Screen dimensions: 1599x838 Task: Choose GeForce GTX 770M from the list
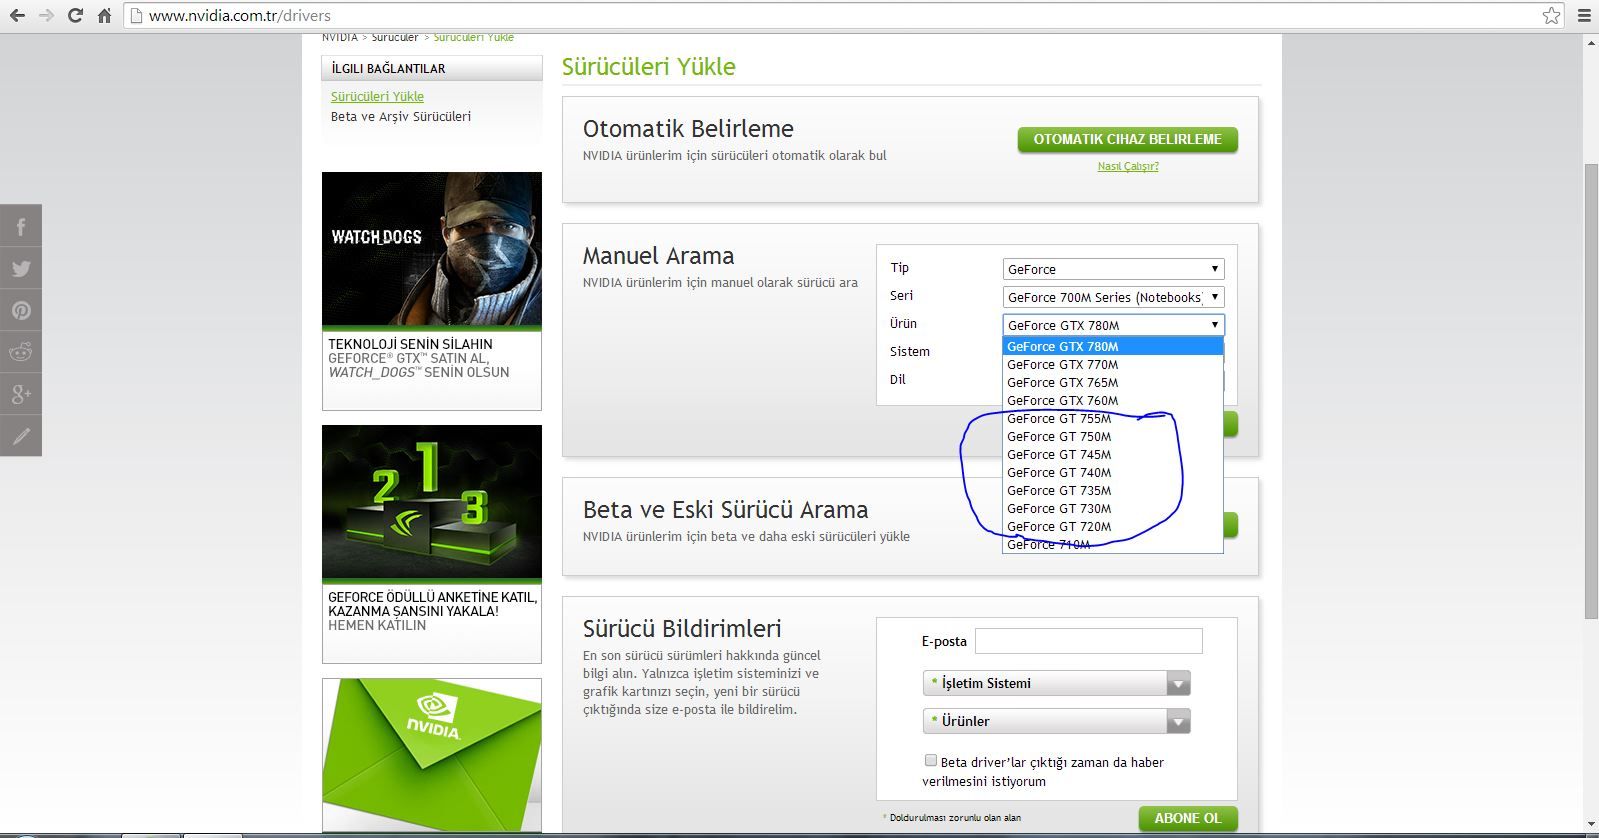[x=1113, y=364]
